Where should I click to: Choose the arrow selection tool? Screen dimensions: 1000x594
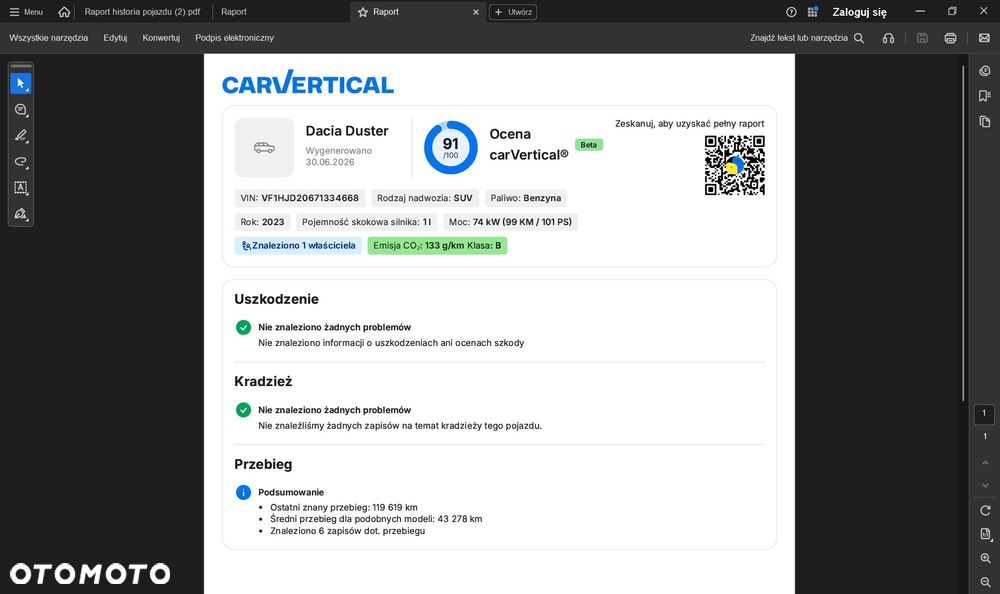(x=20, y=84)
